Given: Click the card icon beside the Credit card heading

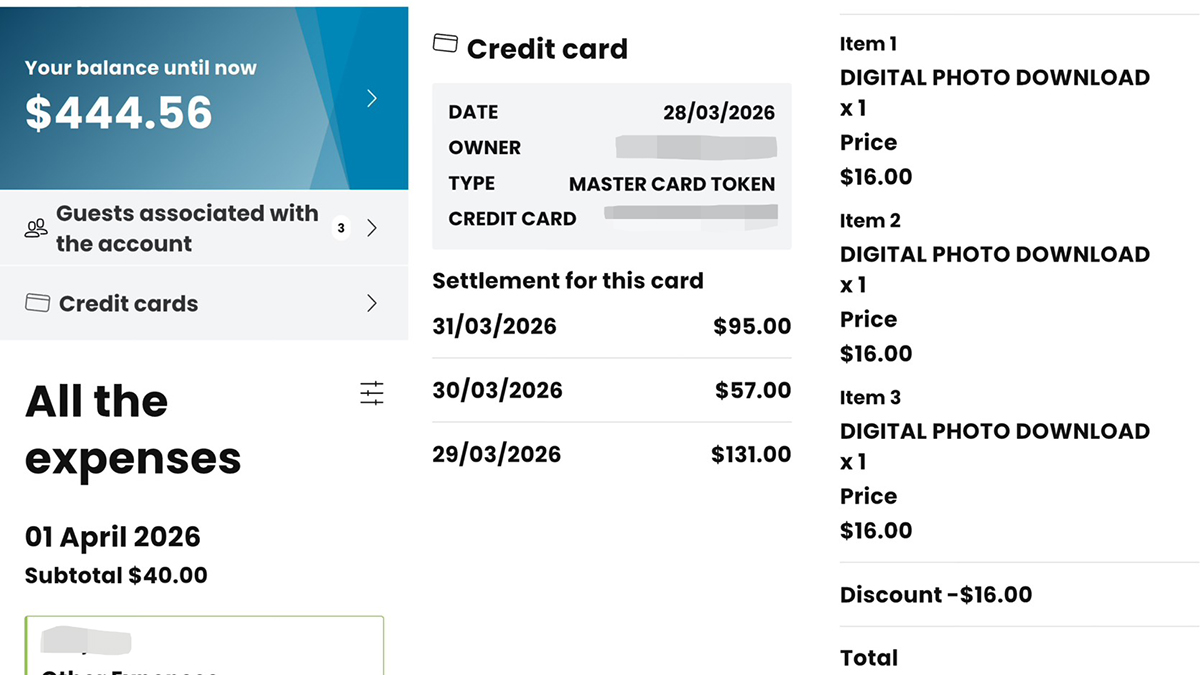Looking at the screenshot, I should pyautogui.click(x=445, y=44).
